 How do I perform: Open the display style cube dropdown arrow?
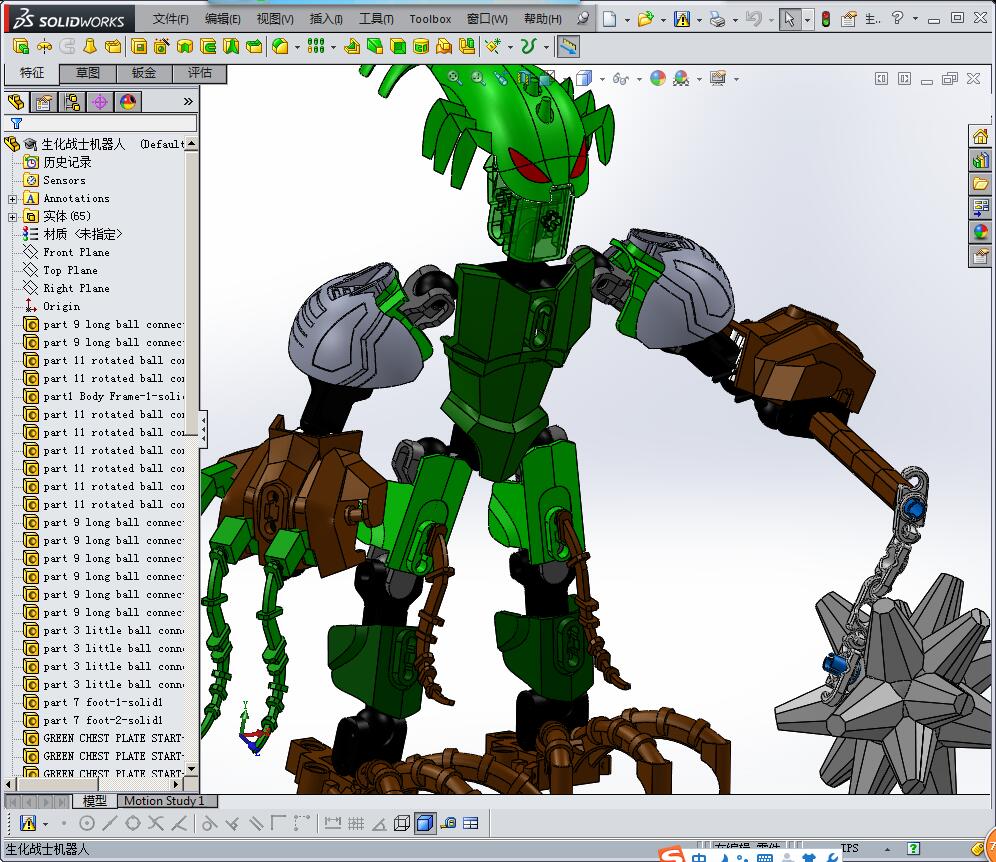coord(602,79)
